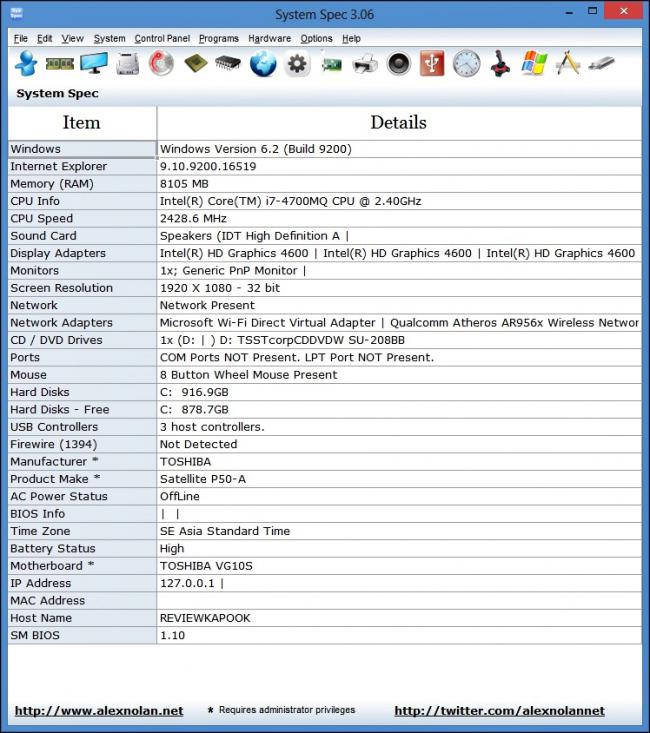650x733 pixels.
Task: Click the Item column header
Action: (x=82, y=123)
